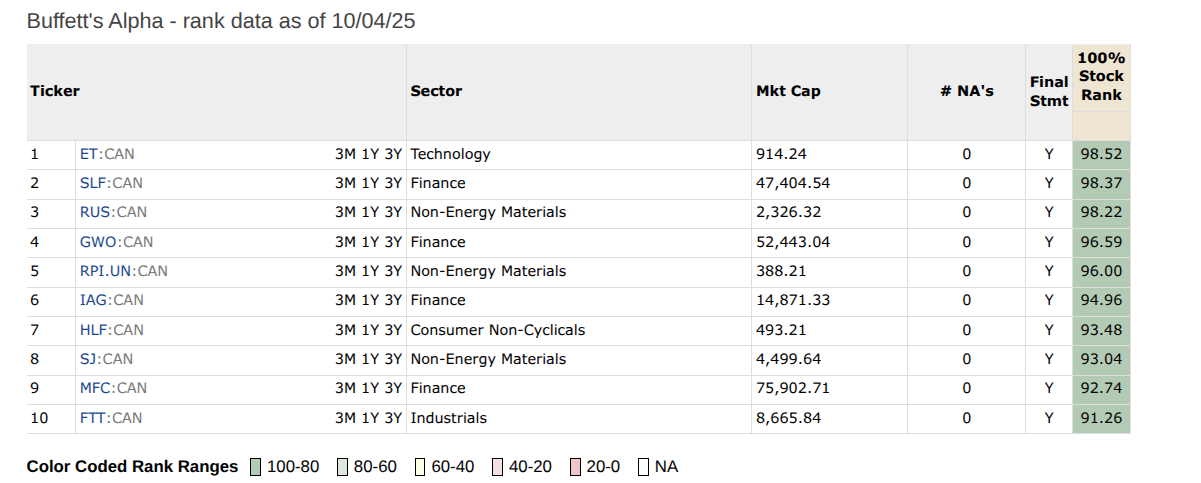The width and height of the screenshot is (1201, 483).
Task: Click the 20-0 rank range color swatch
Action: [575, 467]
